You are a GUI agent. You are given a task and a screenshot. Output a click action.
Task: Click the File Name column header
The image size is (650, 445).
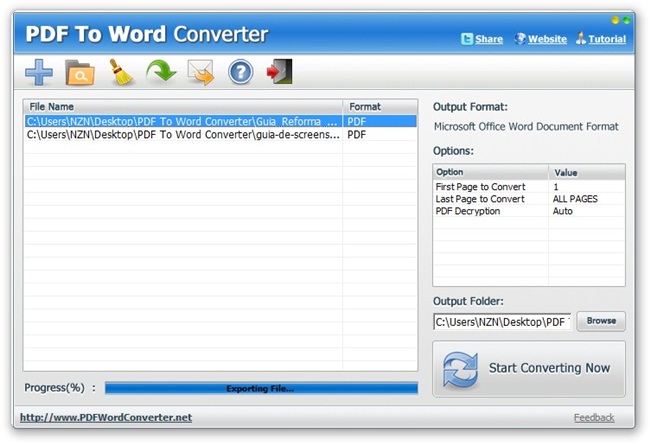pos(183,107)
